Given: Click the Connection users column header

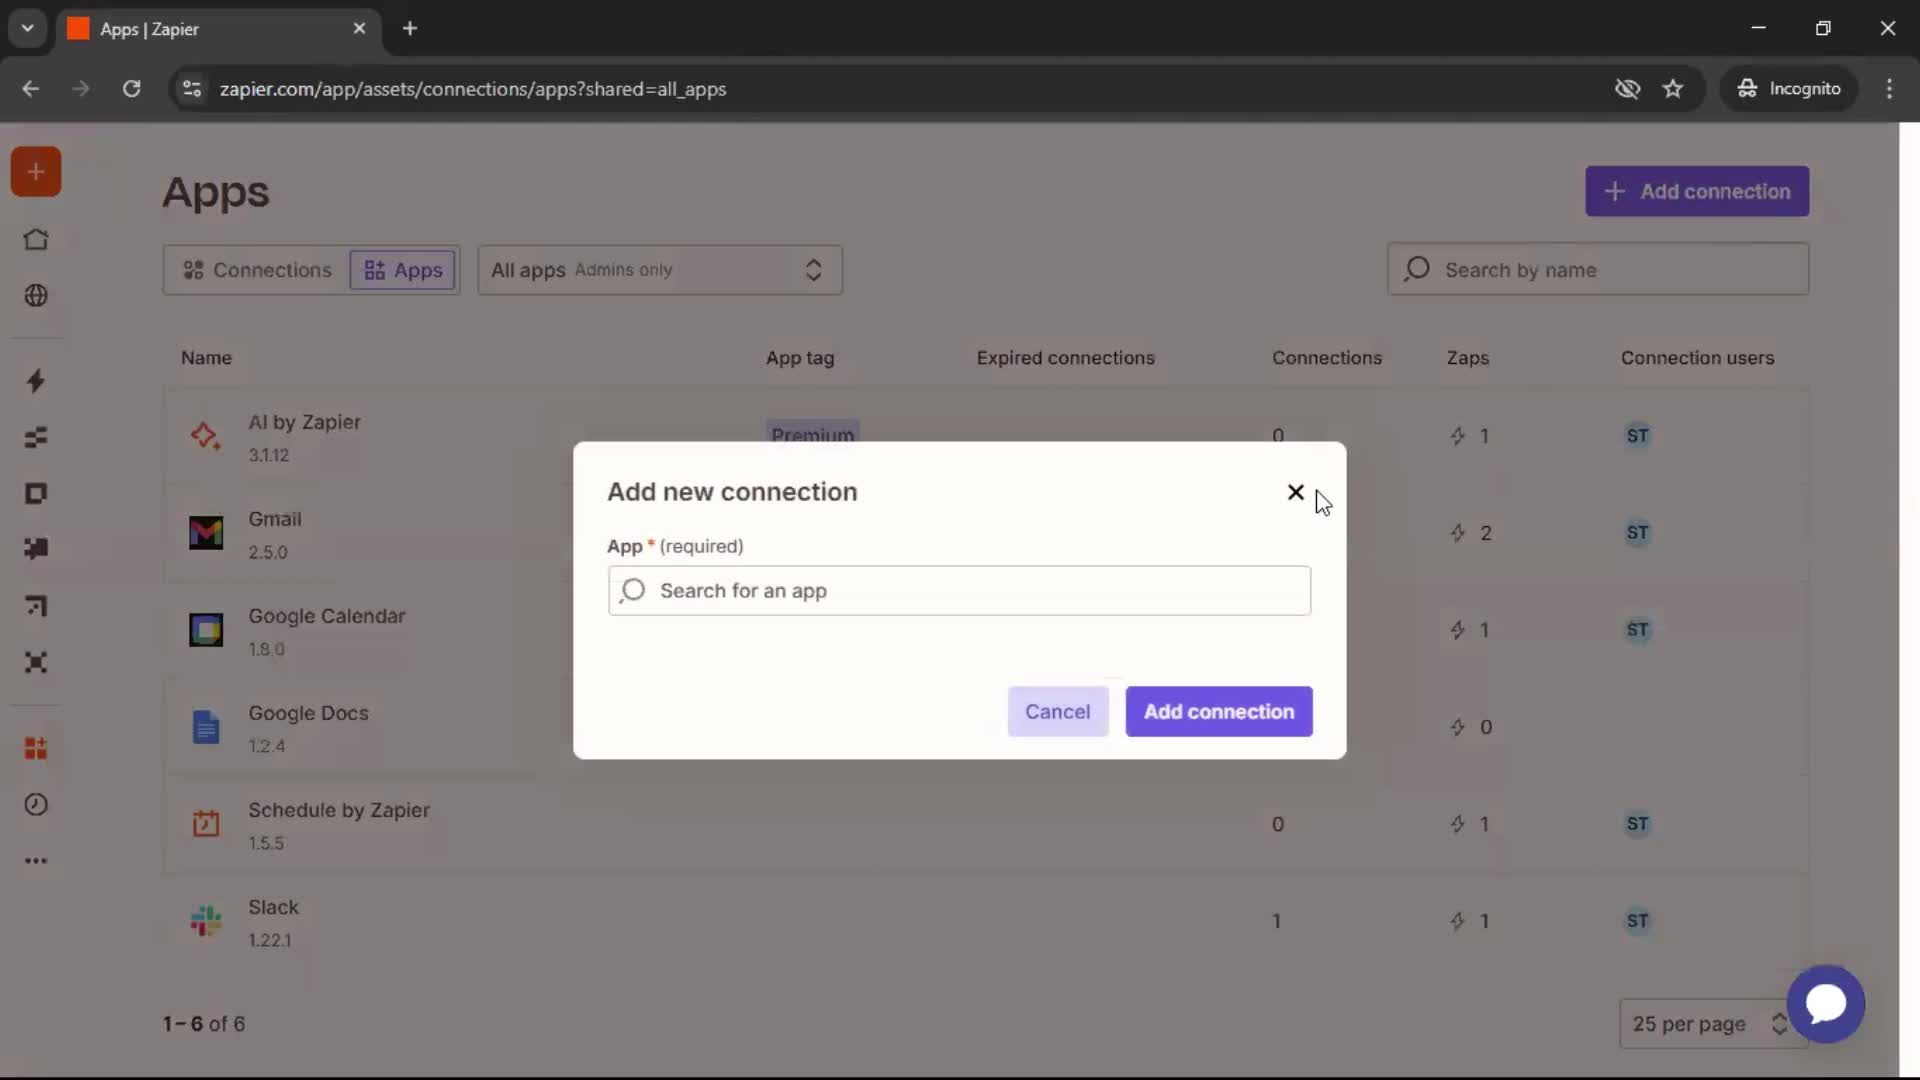Looking at the screenshot, I should [1698, 358].
